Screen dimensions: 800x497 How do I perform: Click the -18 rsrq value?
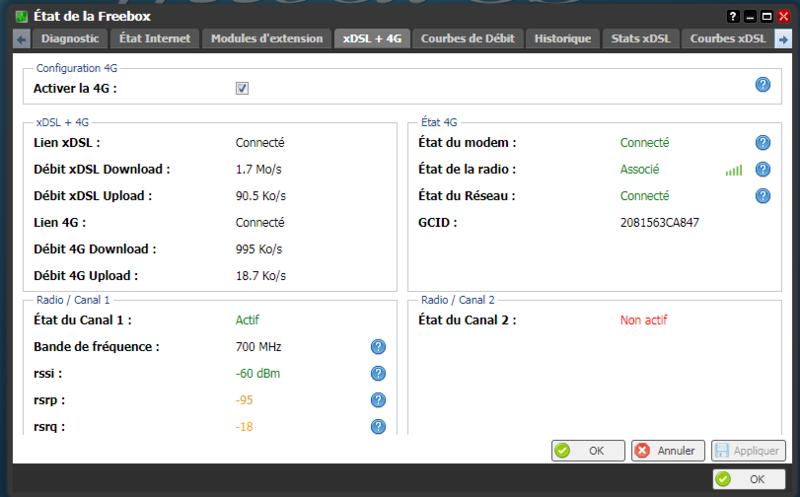244,427
